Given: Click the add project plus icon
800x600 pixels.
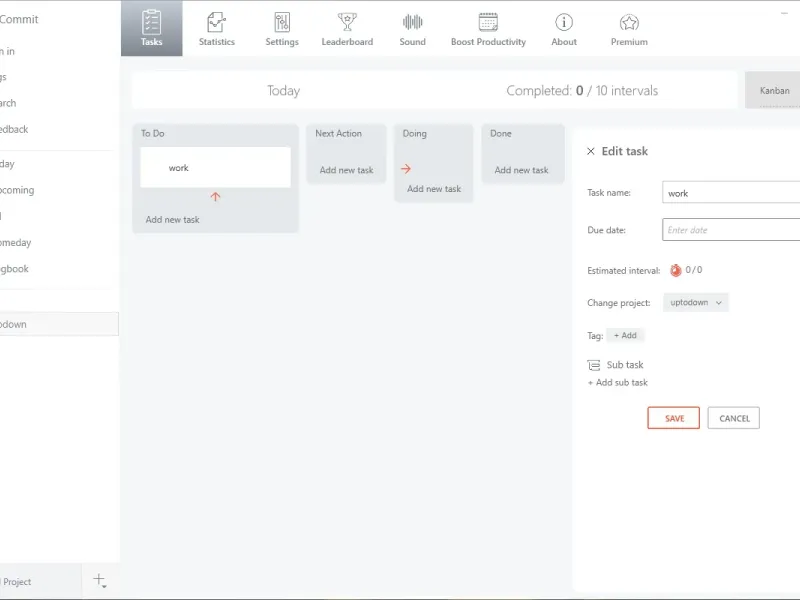Looking at the screenshot, I should pyautogui.click(x=99, y=580).
